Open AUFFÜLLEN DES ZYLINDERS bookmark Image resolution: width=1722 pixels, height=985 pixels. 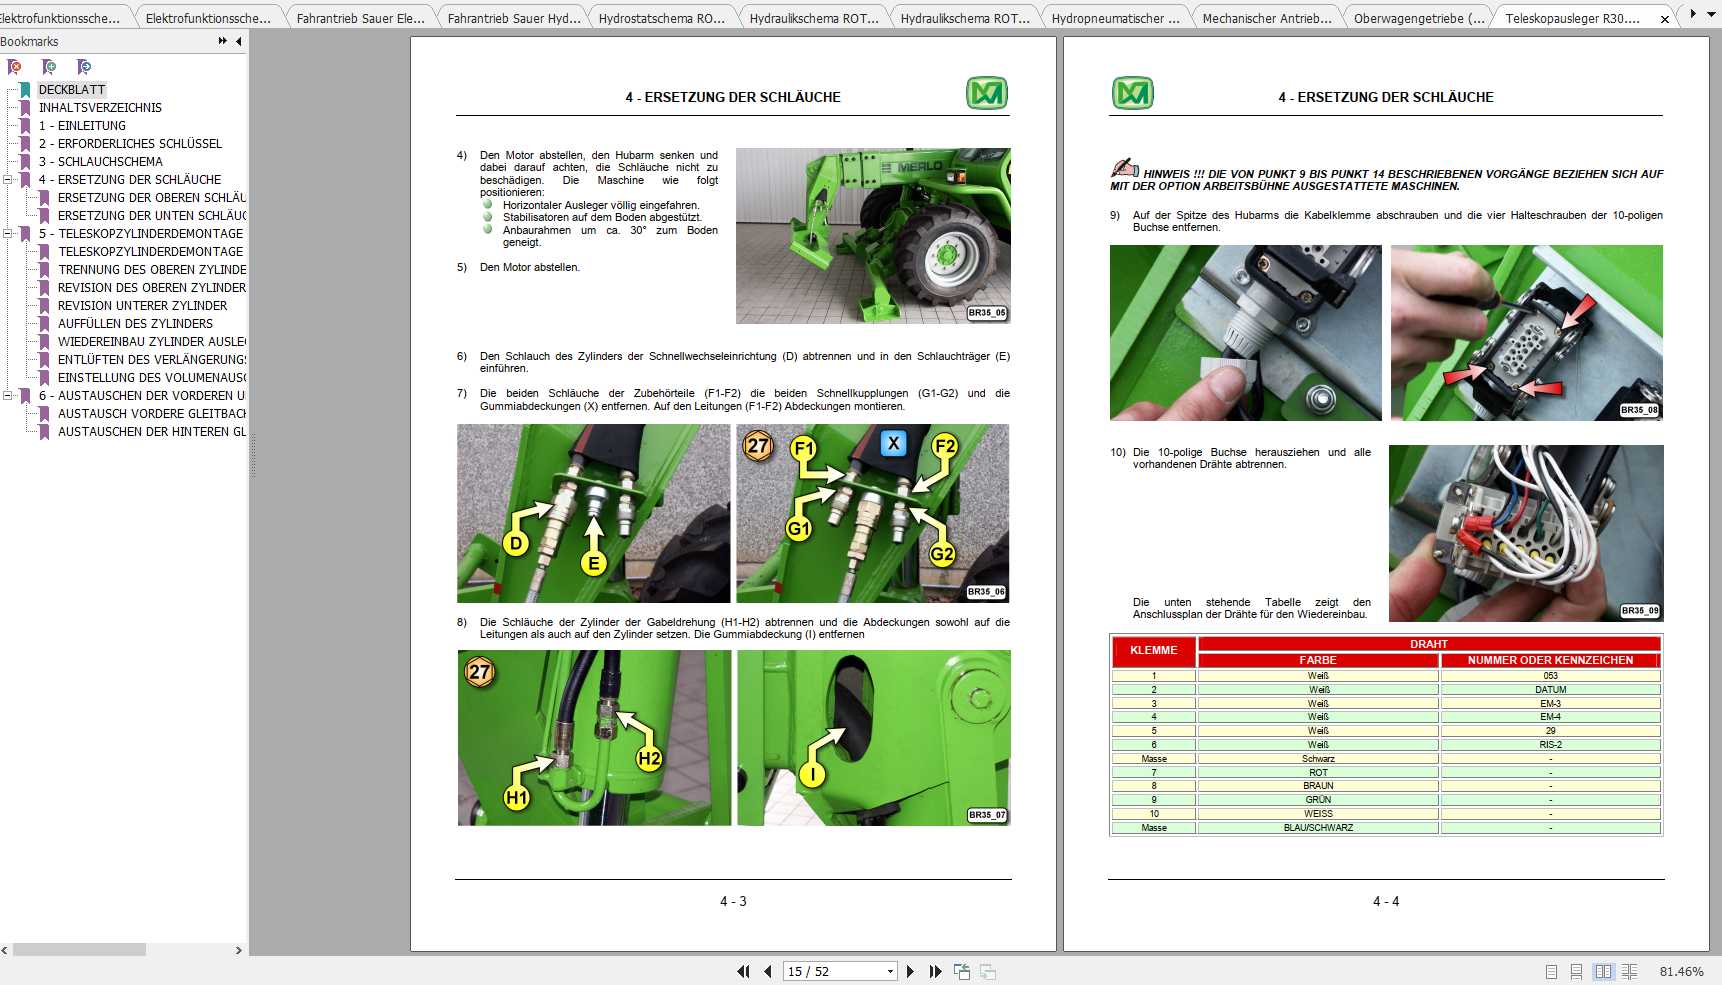tap(135, 324)
